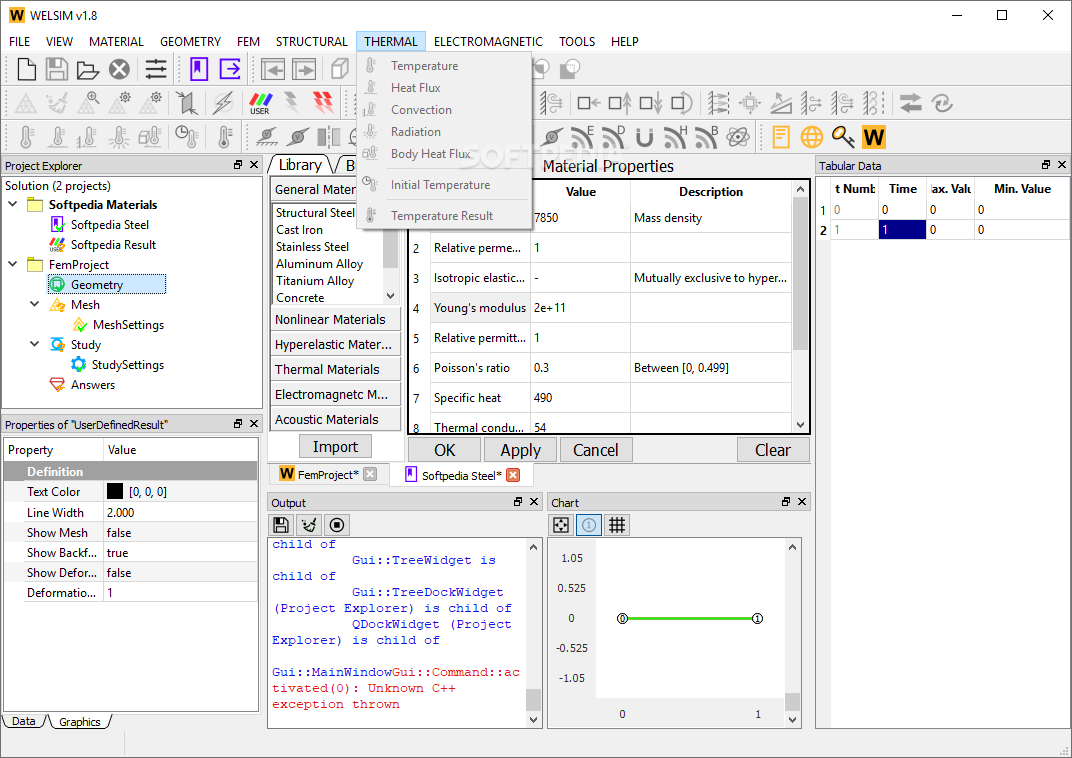
Task: Click the OK button
Action: [444, 450]
